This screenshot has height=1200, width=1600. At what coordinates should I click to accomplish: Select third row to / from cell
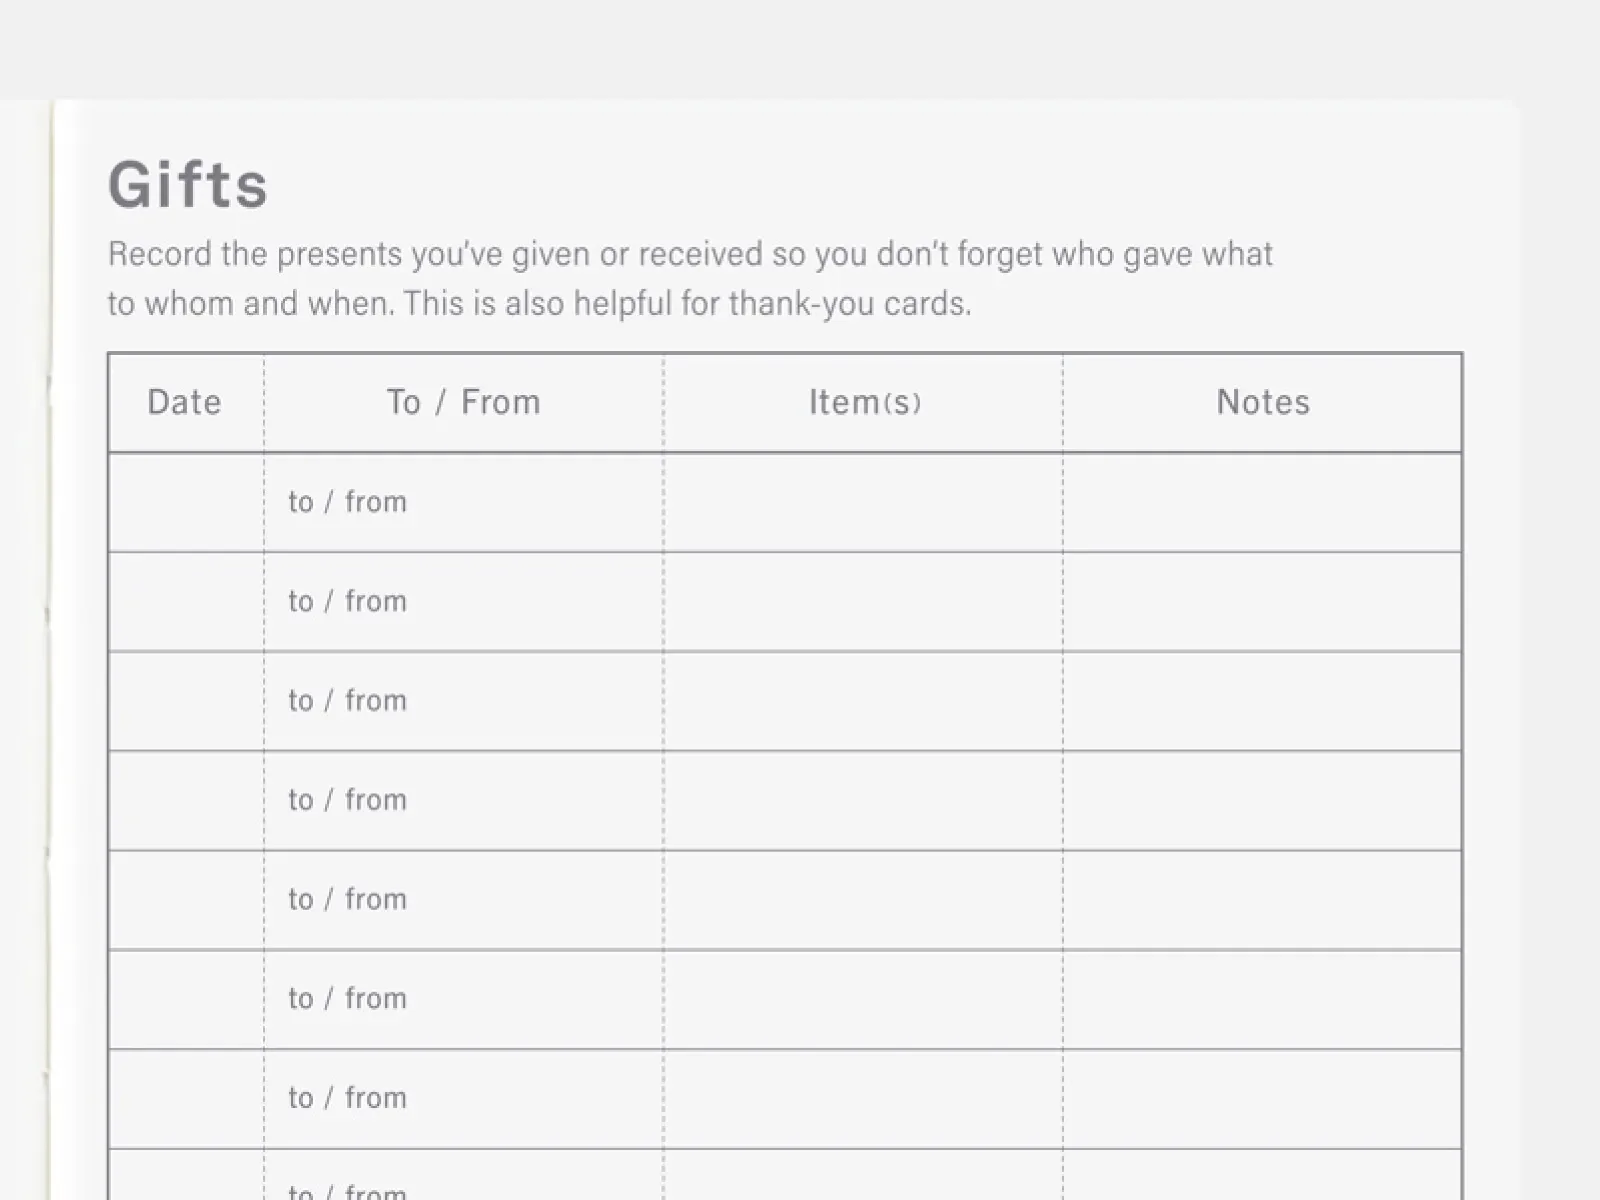pos(464,701)
